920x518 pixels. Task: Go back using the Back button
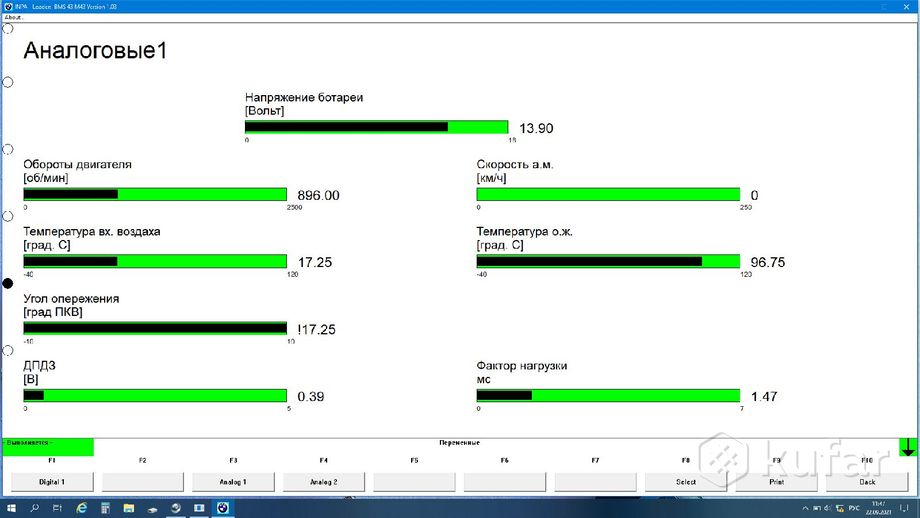pos(866,481)
